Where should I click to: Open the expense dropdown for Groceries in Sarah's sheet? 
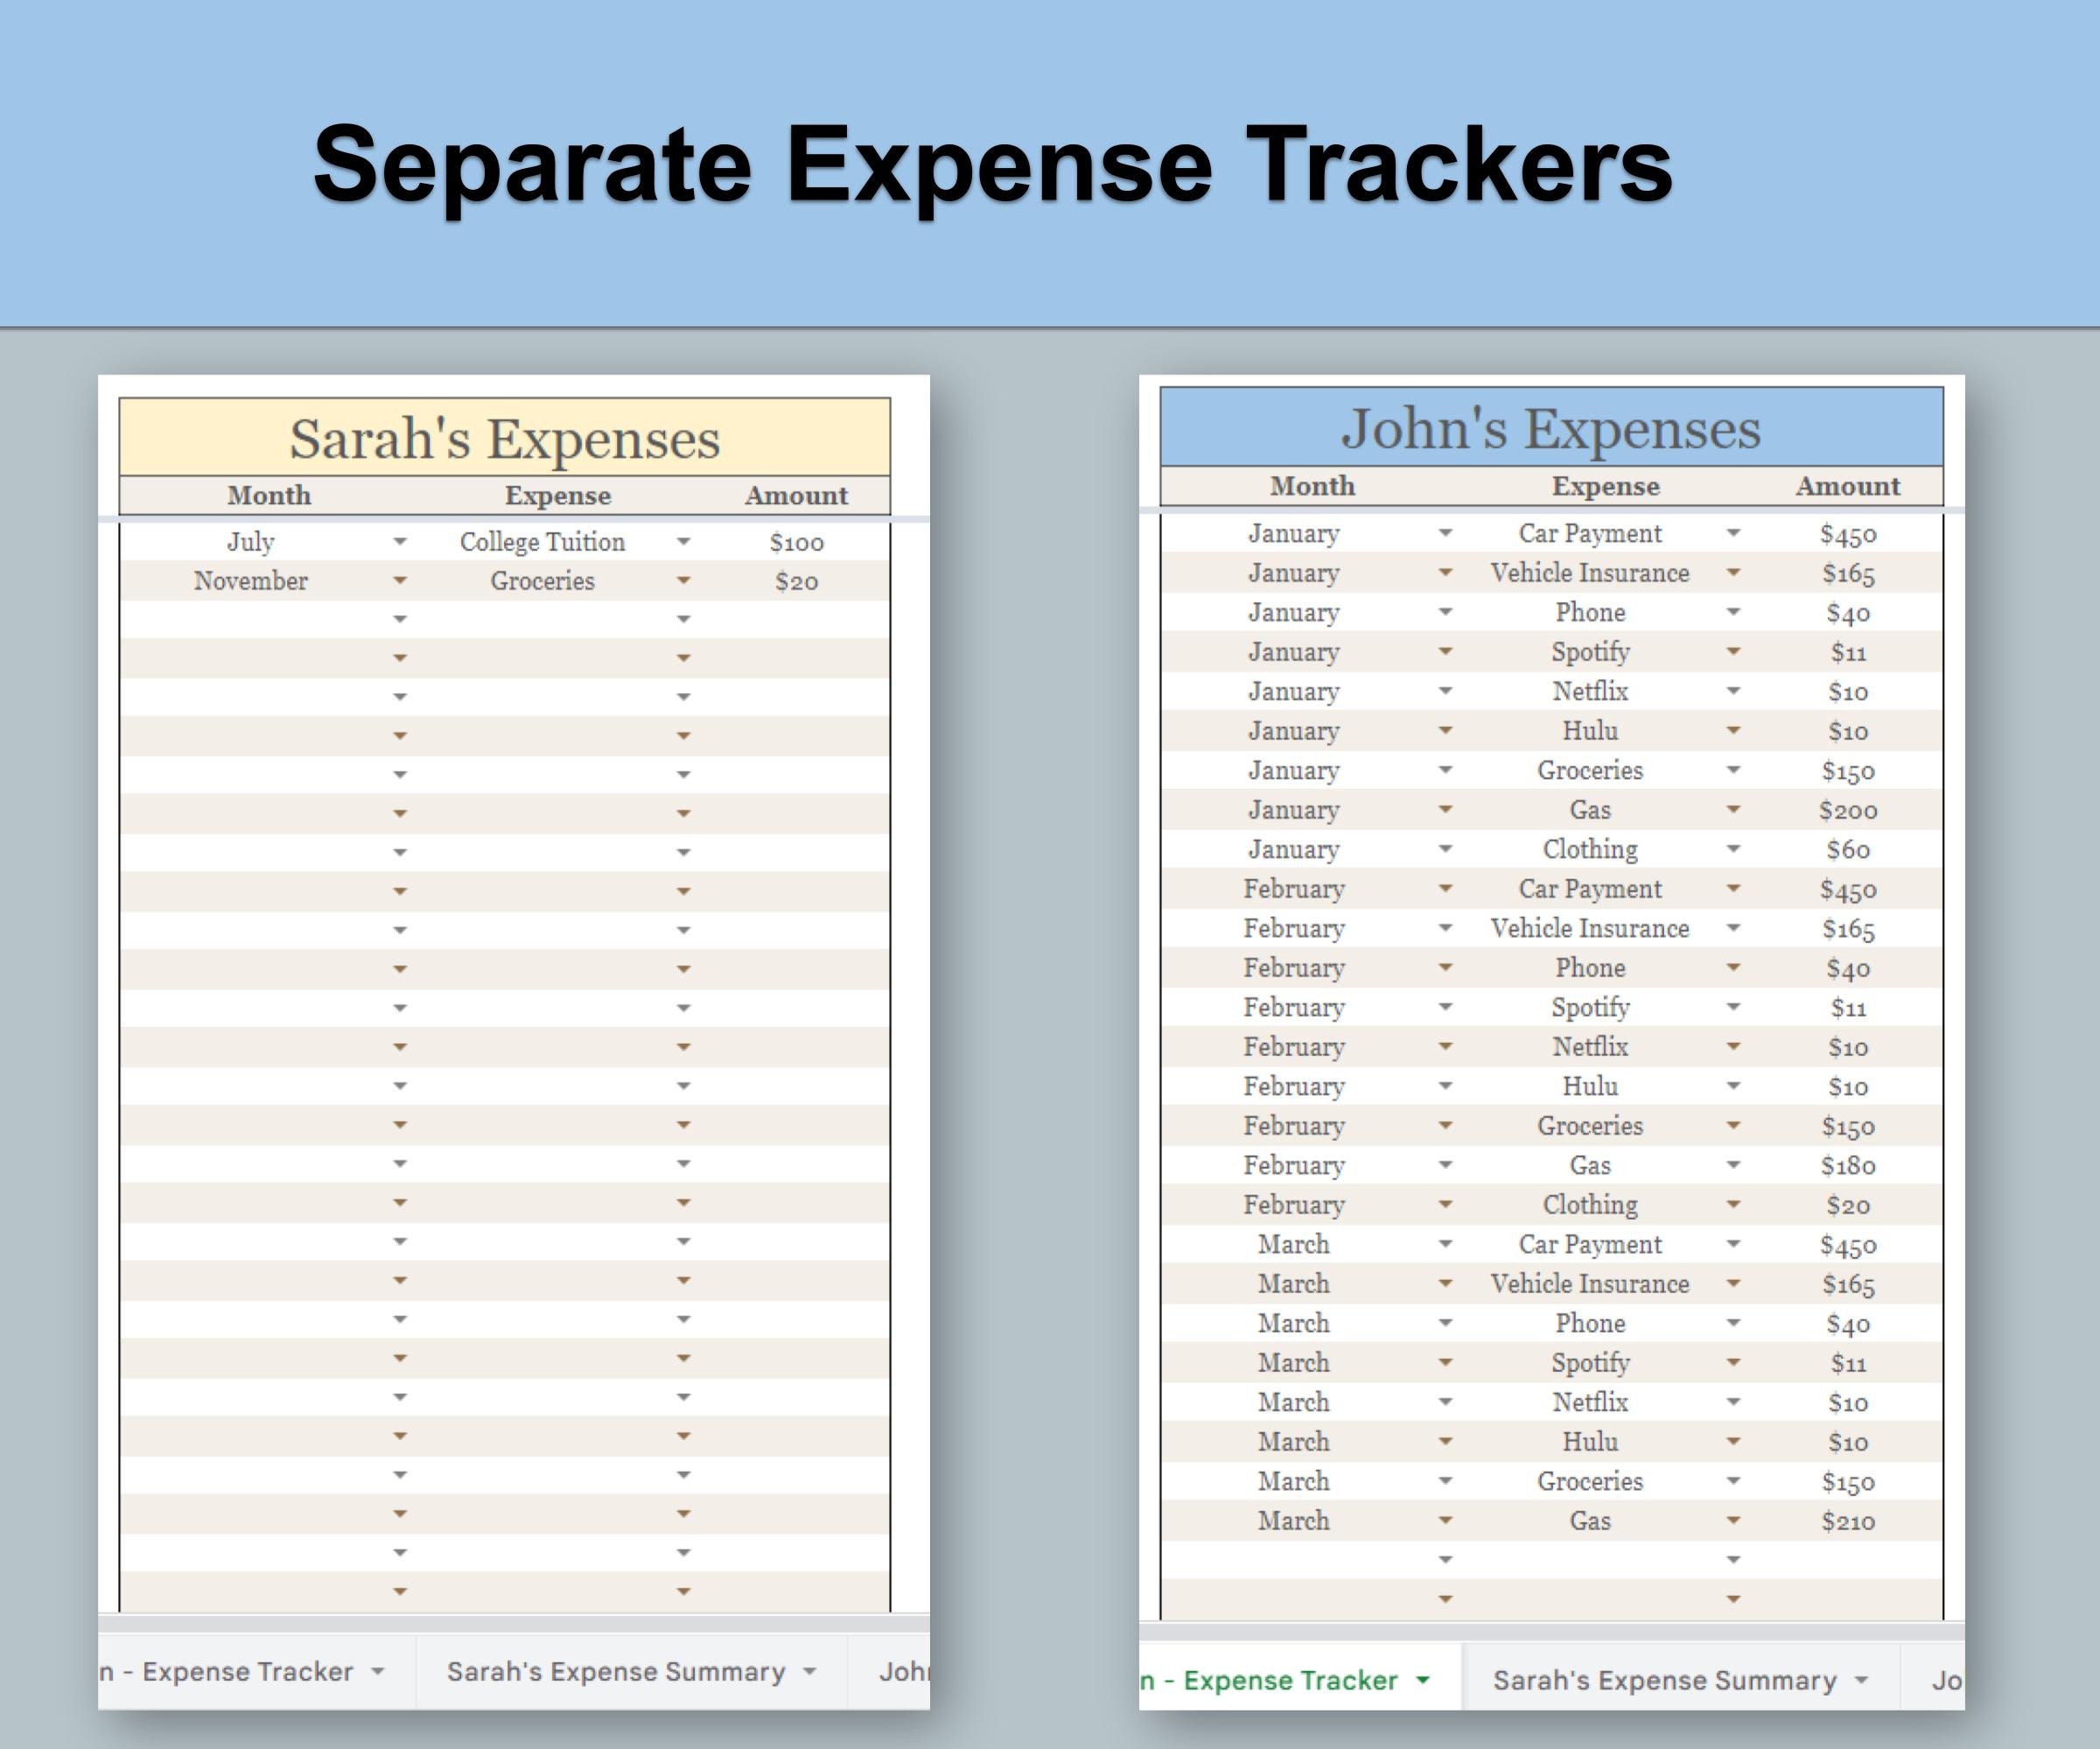(685, 580)
